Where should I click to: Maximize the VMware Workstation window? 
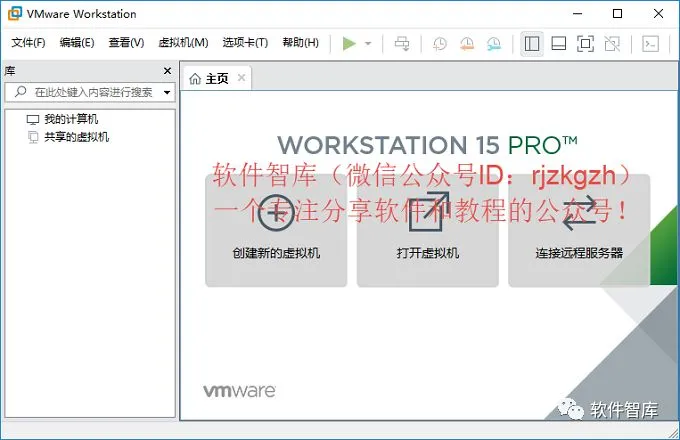click(x=618, y=13)
